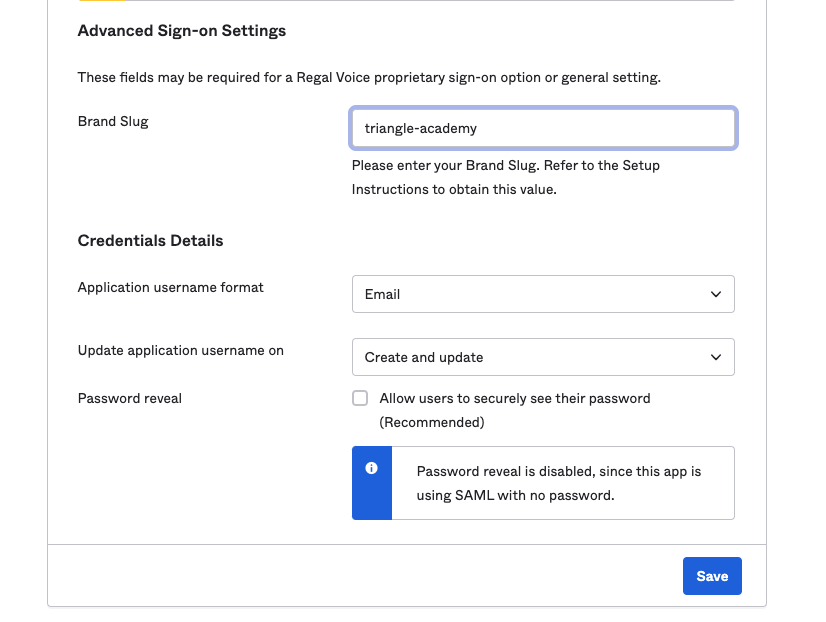The width and height of the screenshot is (826, 622).
Task: Click the Email dropdown chevron arrow
Action: pyautogui.click(x=715, y=295)
